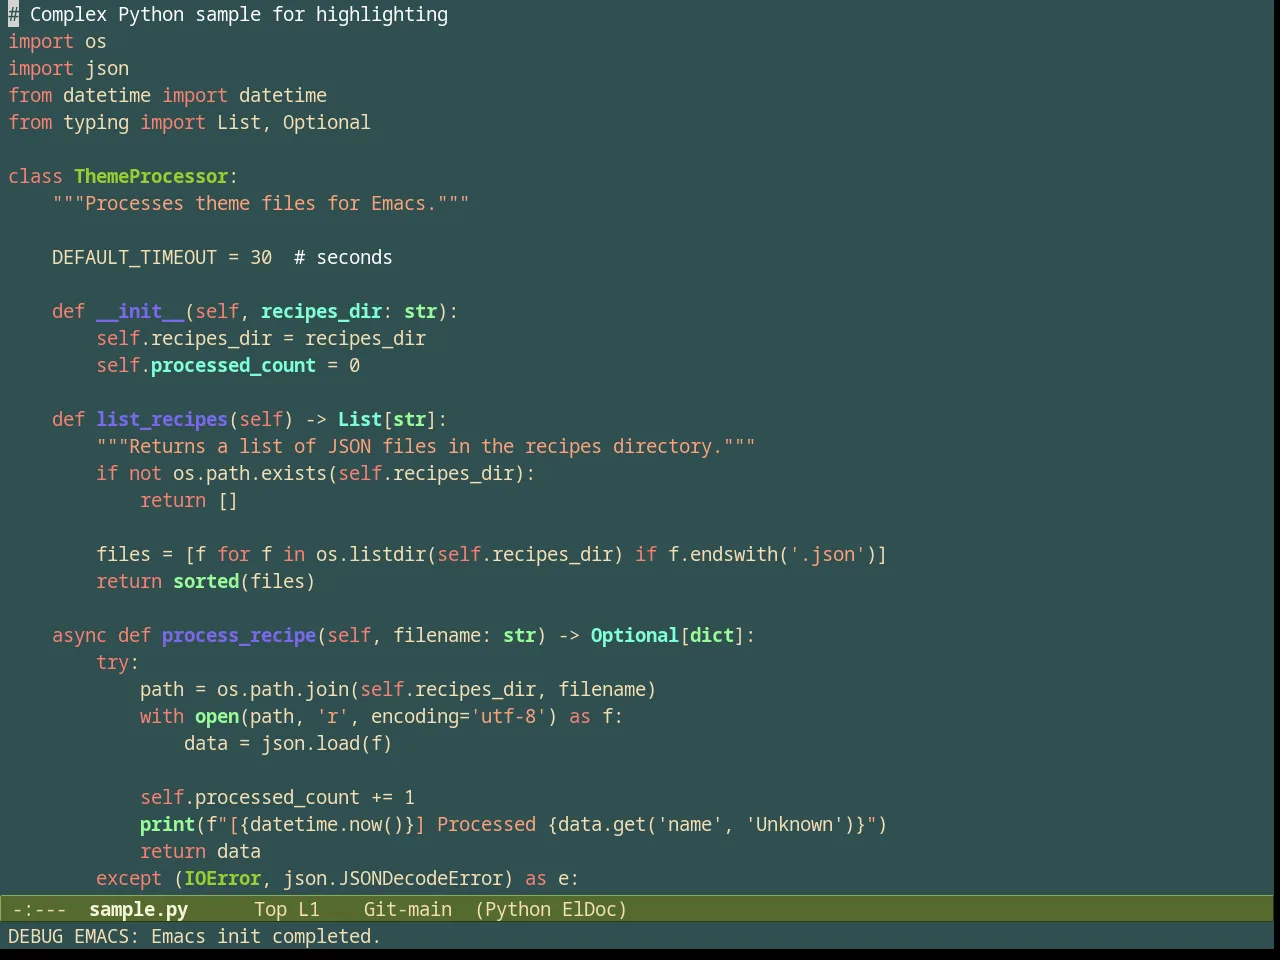Screen dimensions: 1280x960
Task: Click 'self.processed_count += 1' line
Action: (277, 797)
